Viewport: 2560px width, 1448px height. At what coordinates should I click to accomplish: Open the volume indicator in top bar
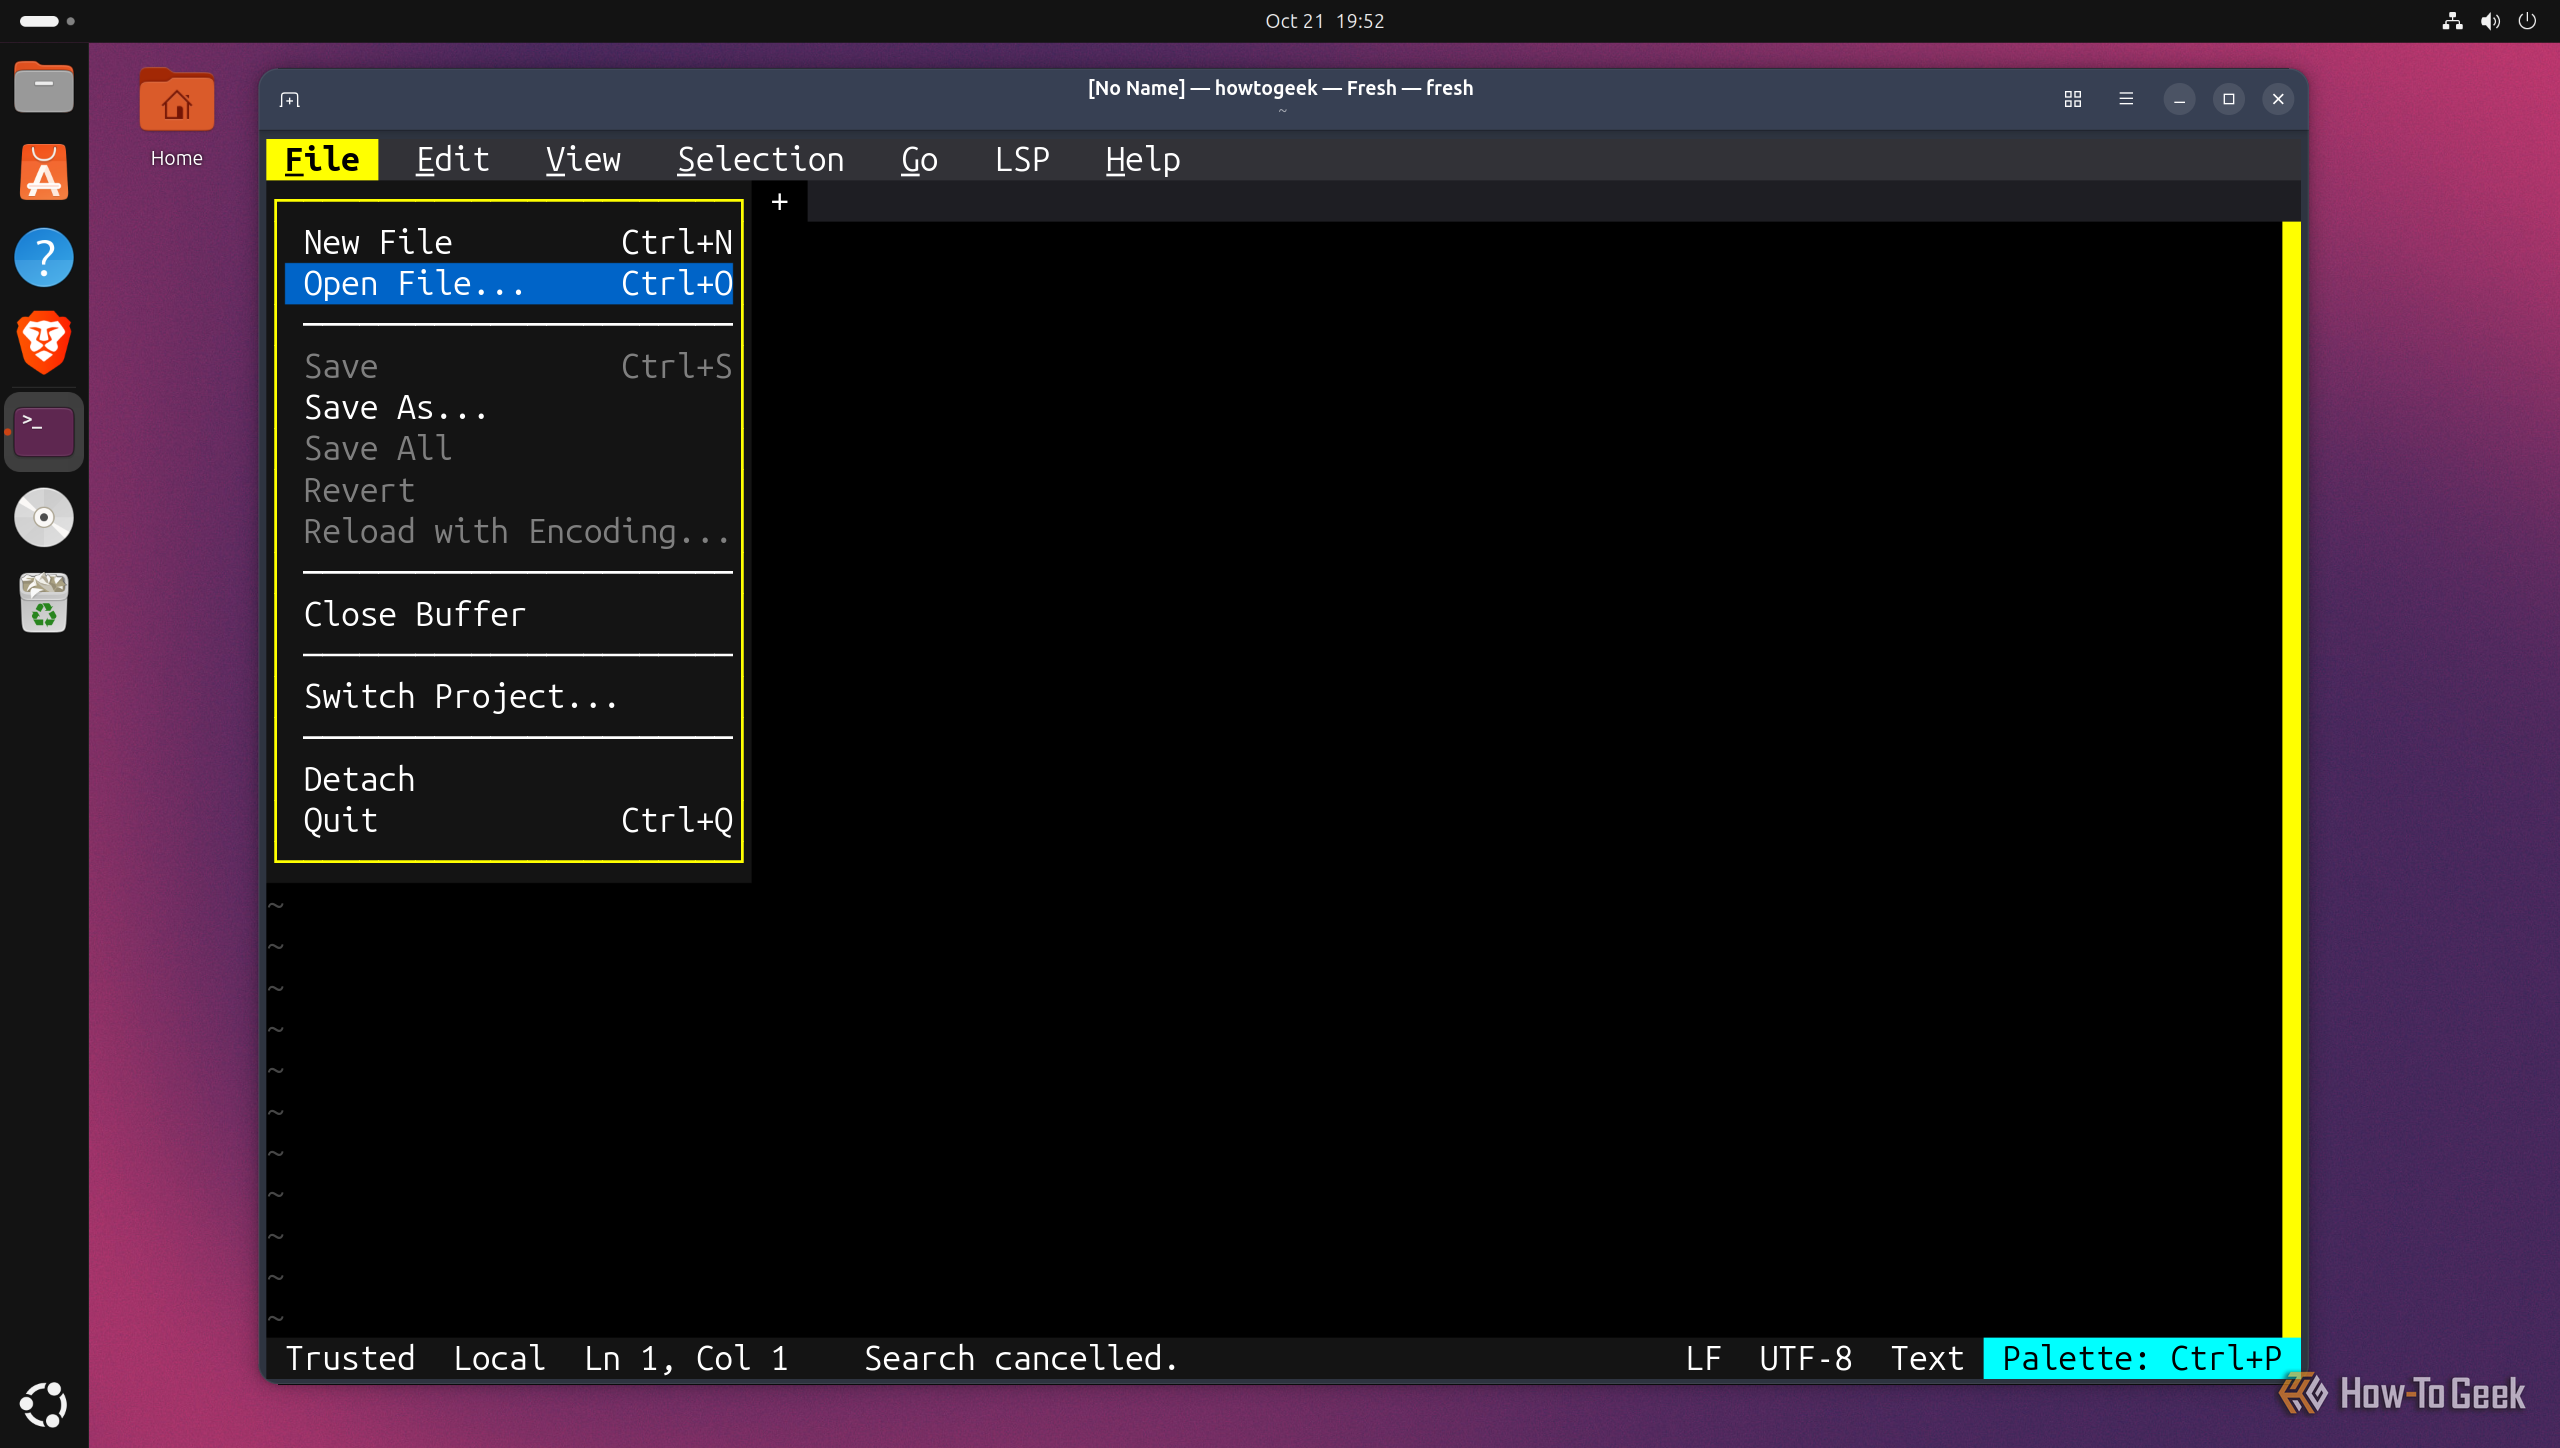pos(2490,21)
